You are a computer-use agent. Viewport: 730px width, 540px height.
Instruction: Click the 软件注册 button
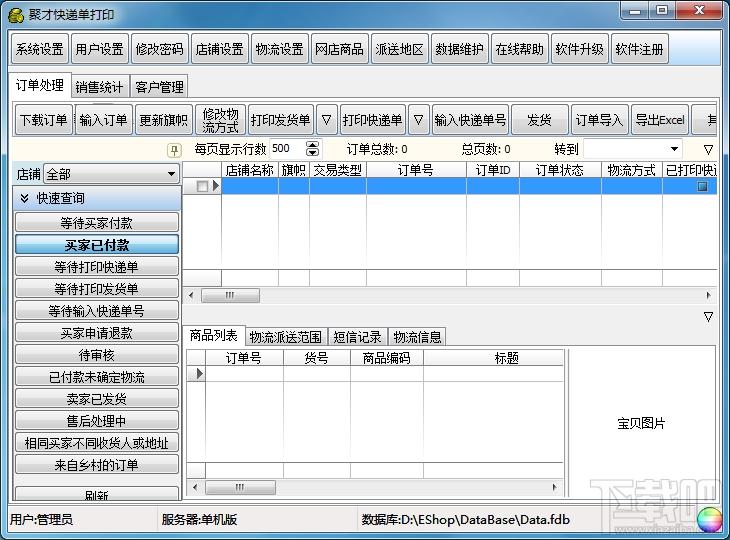point(640,49)
